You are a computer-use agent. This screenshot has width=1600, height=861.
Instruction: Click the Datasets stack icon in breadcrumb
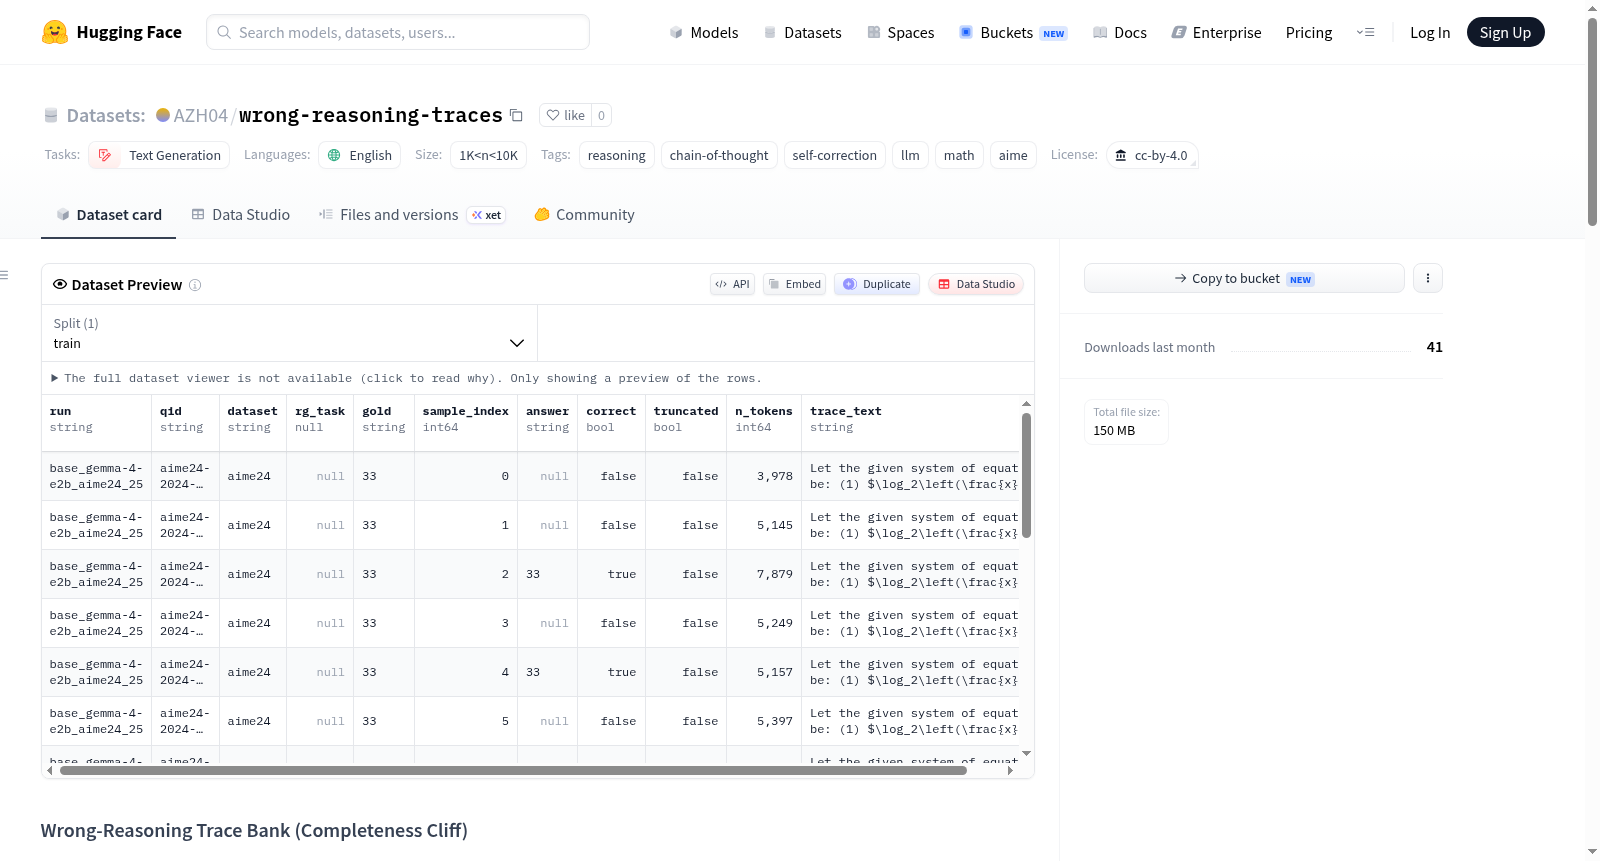click(51, 115)
